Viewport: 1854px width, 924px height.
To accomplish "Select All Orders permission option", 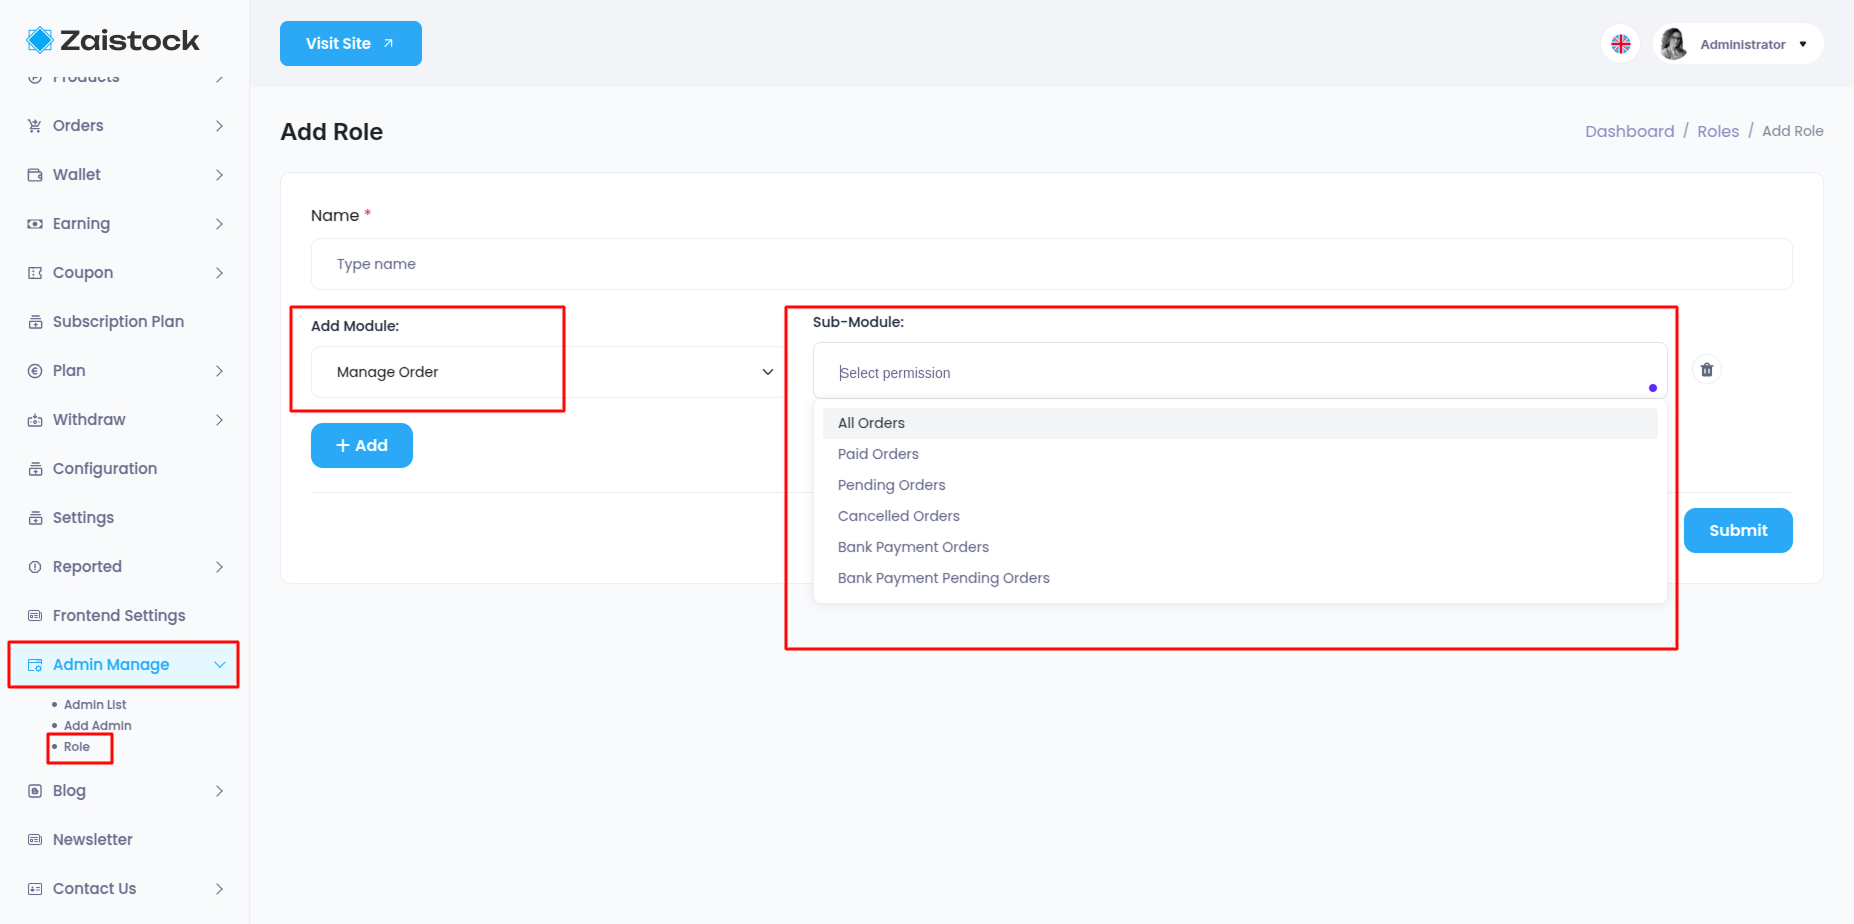I will pyautogui.click(x=1240, y=423).
